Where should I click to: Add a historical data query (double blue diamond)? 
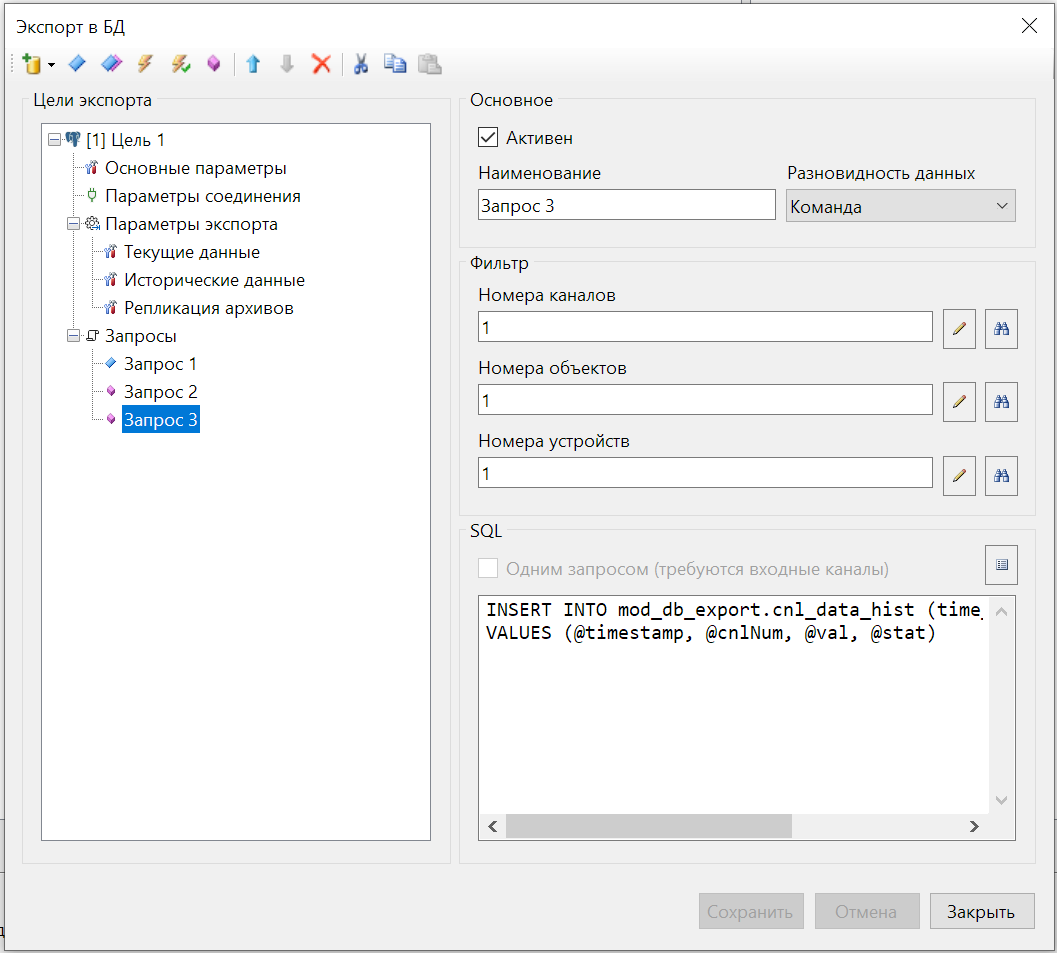[111, 63]
